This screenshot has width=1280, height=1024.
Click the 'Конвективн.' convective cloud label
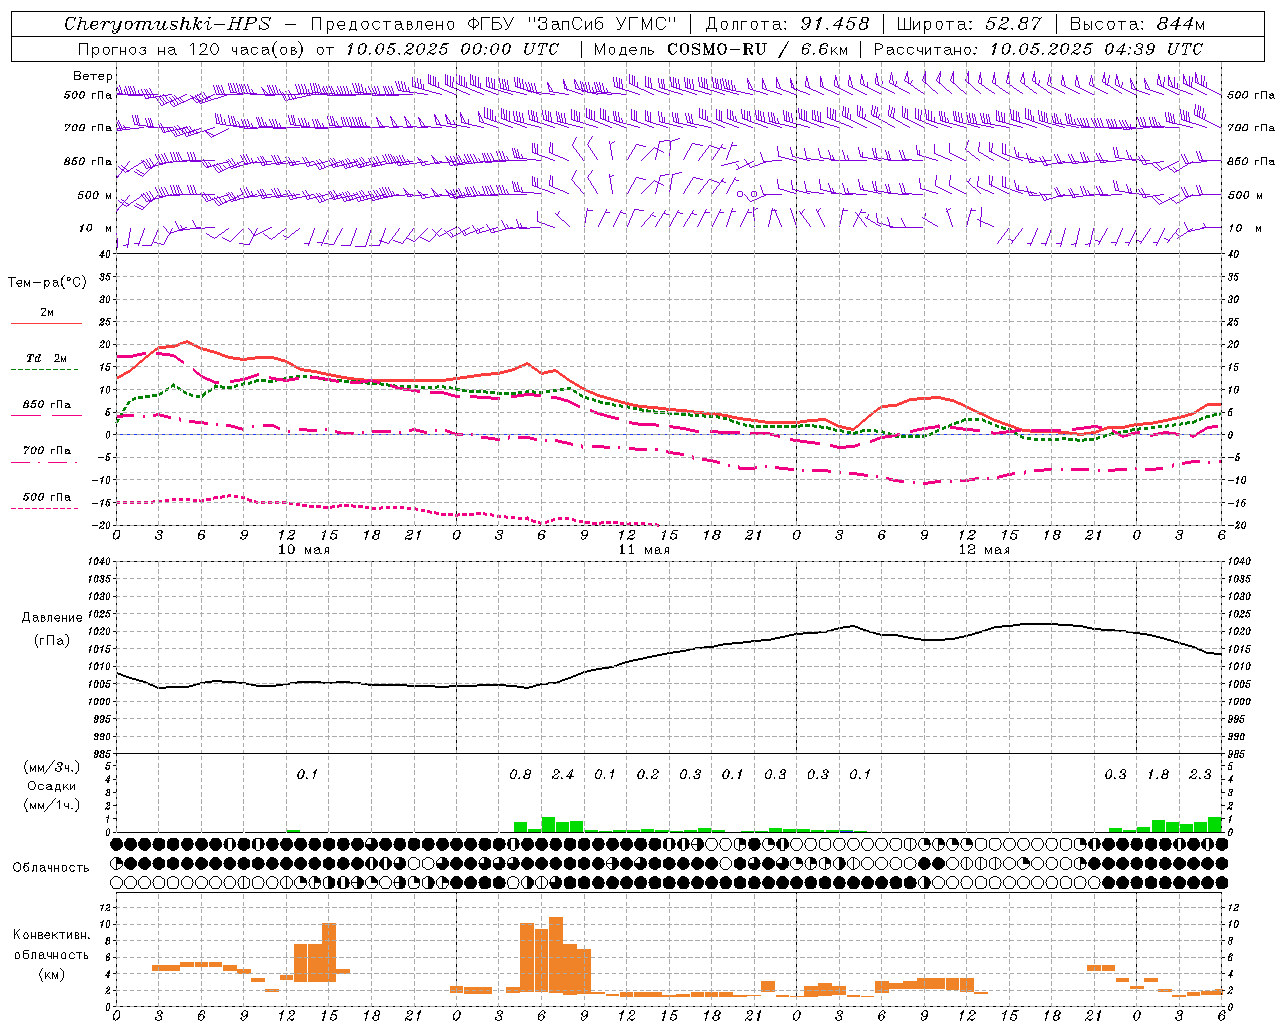51,935
